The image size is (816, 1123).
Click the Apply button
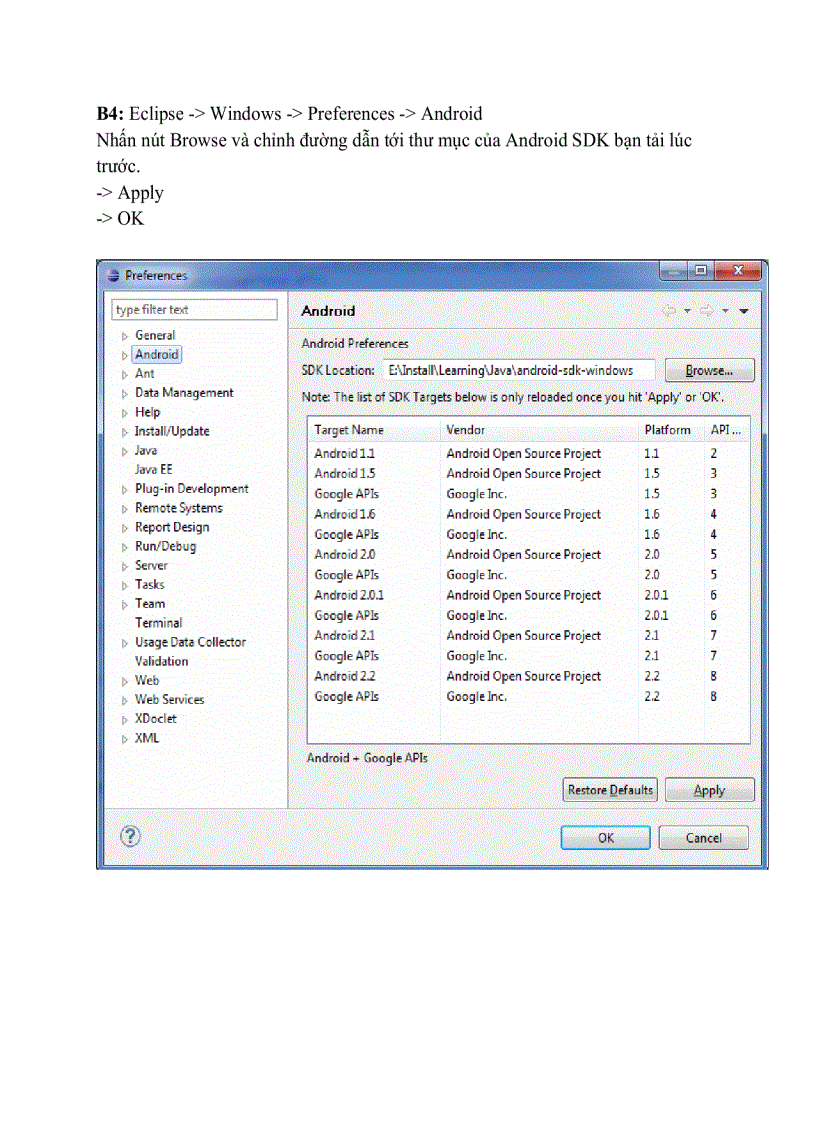coord(709,790)
